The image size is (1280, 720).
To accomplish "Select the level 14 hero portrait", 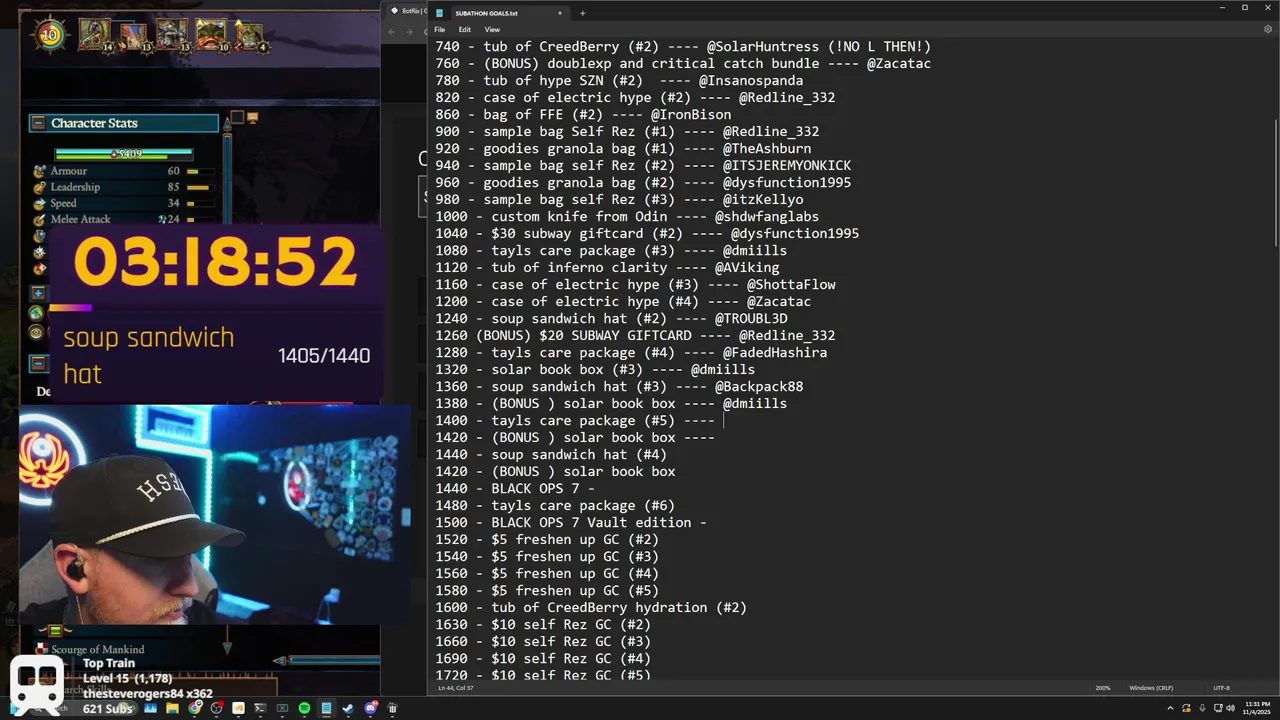I will [x=96, y=35].
